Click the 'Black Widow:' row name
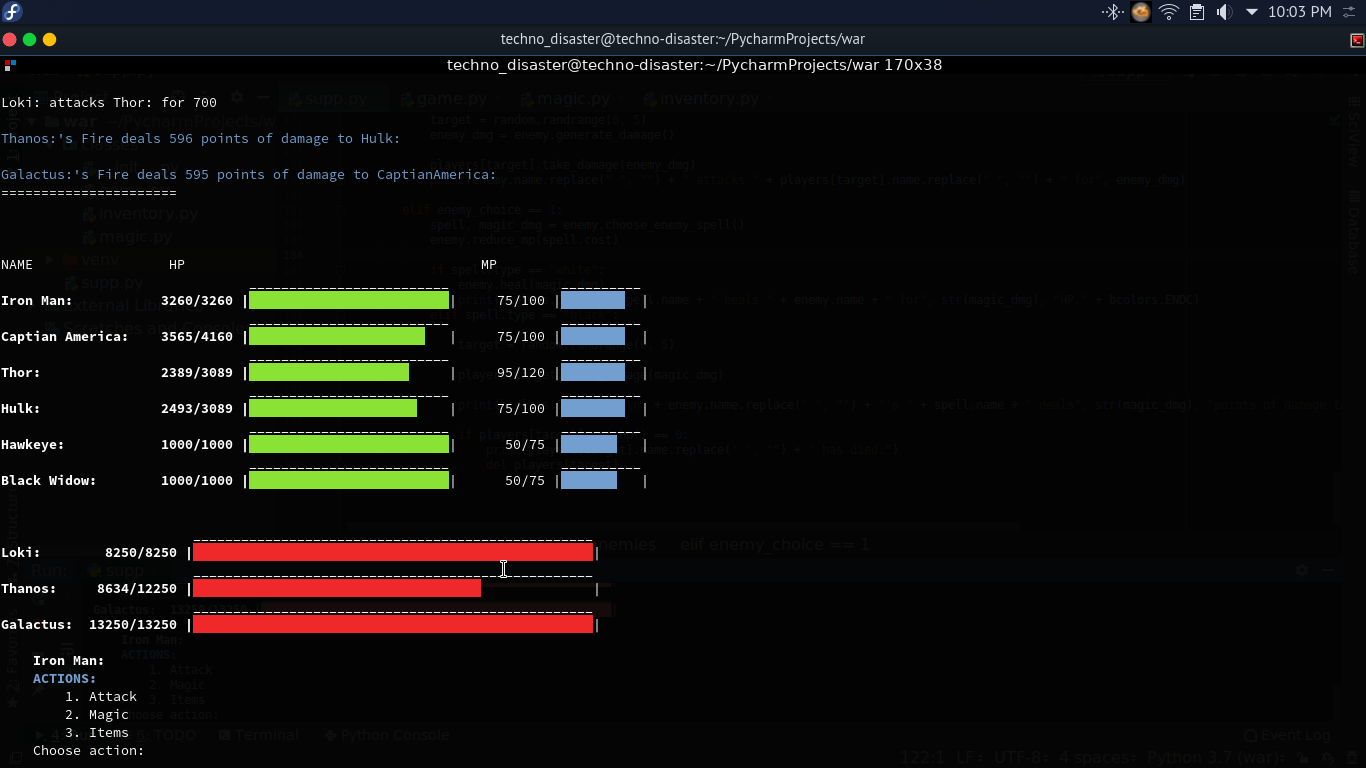Image resolution: width=1366 pixels, height=768 pixels. 49,480
